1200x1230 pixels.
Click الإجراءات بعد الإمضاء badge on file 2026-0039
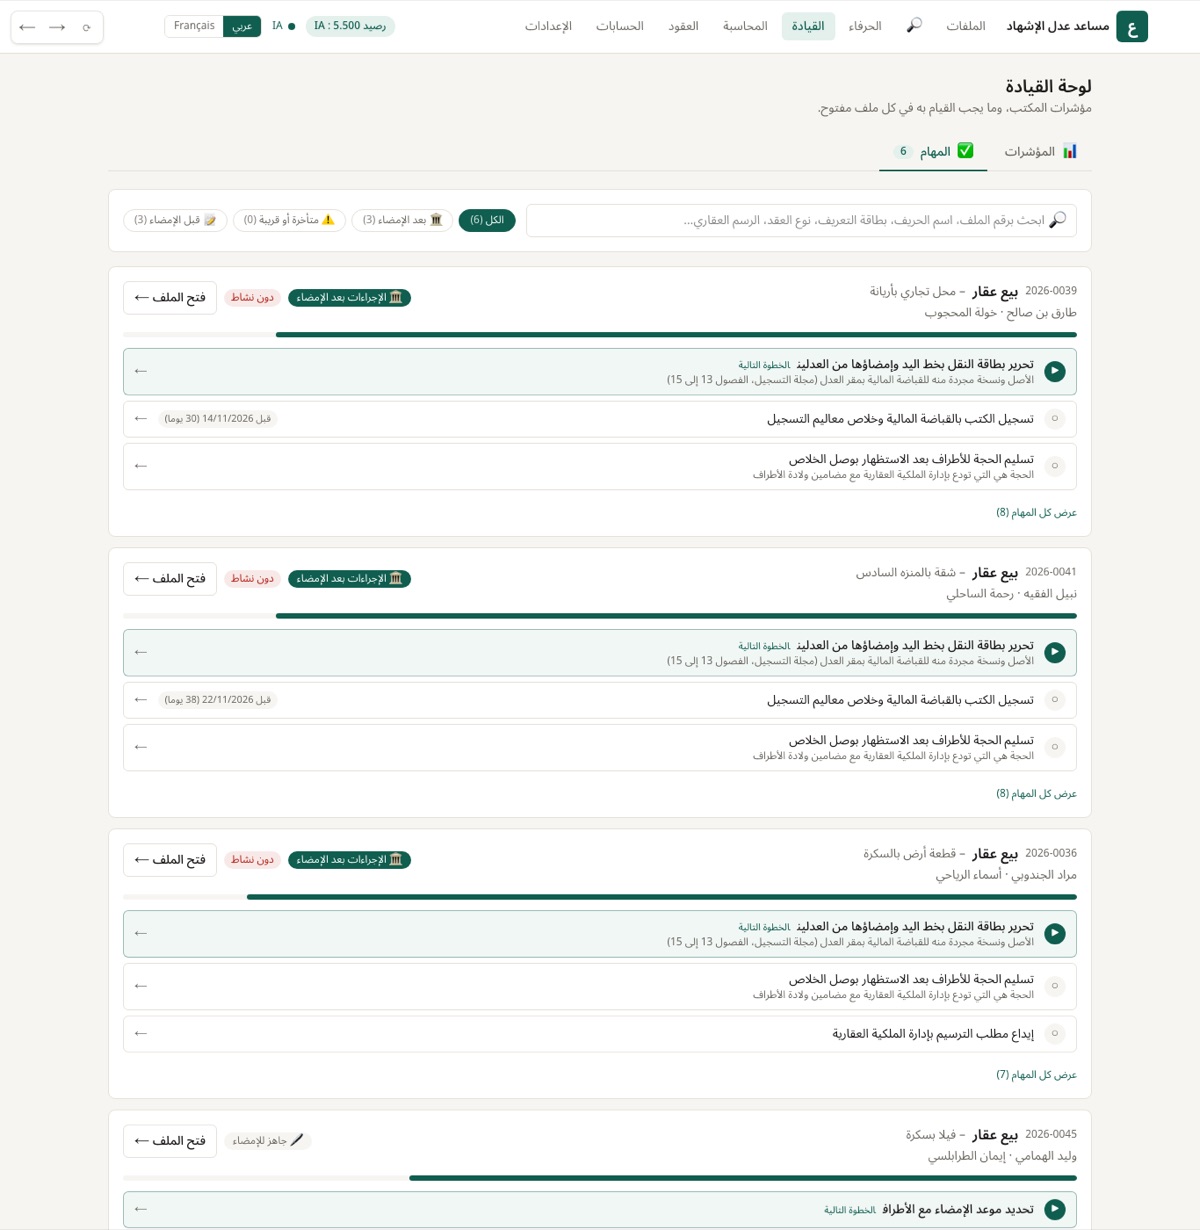(x=350, y=298)
